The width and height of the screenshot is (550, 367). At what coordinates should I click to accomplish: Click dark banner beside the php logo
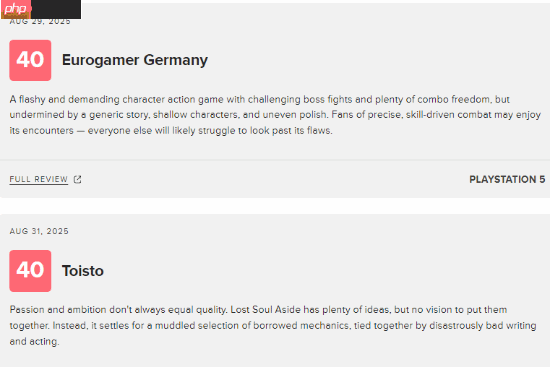click(56, 9)
